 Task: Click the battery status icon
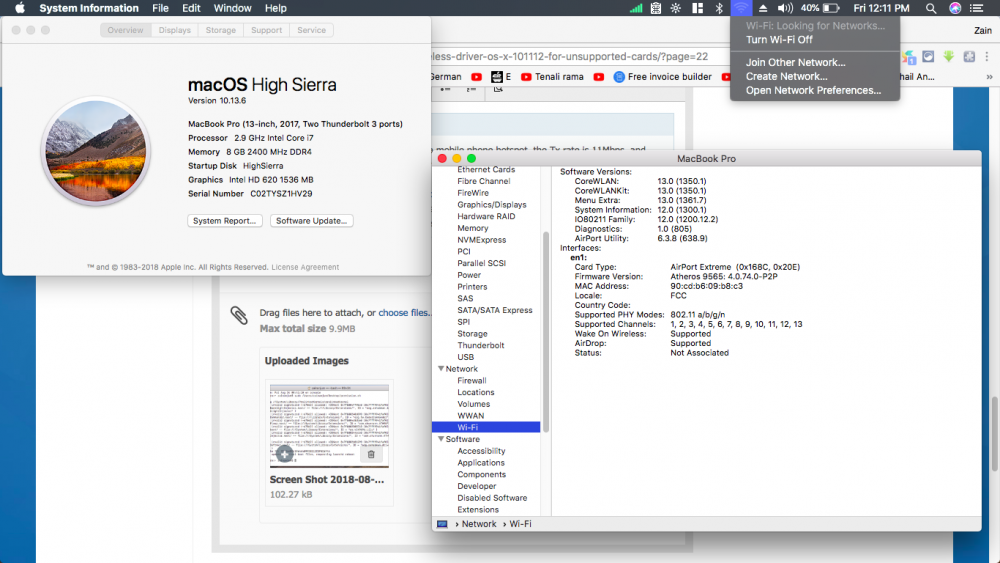(x=831, y=8)
